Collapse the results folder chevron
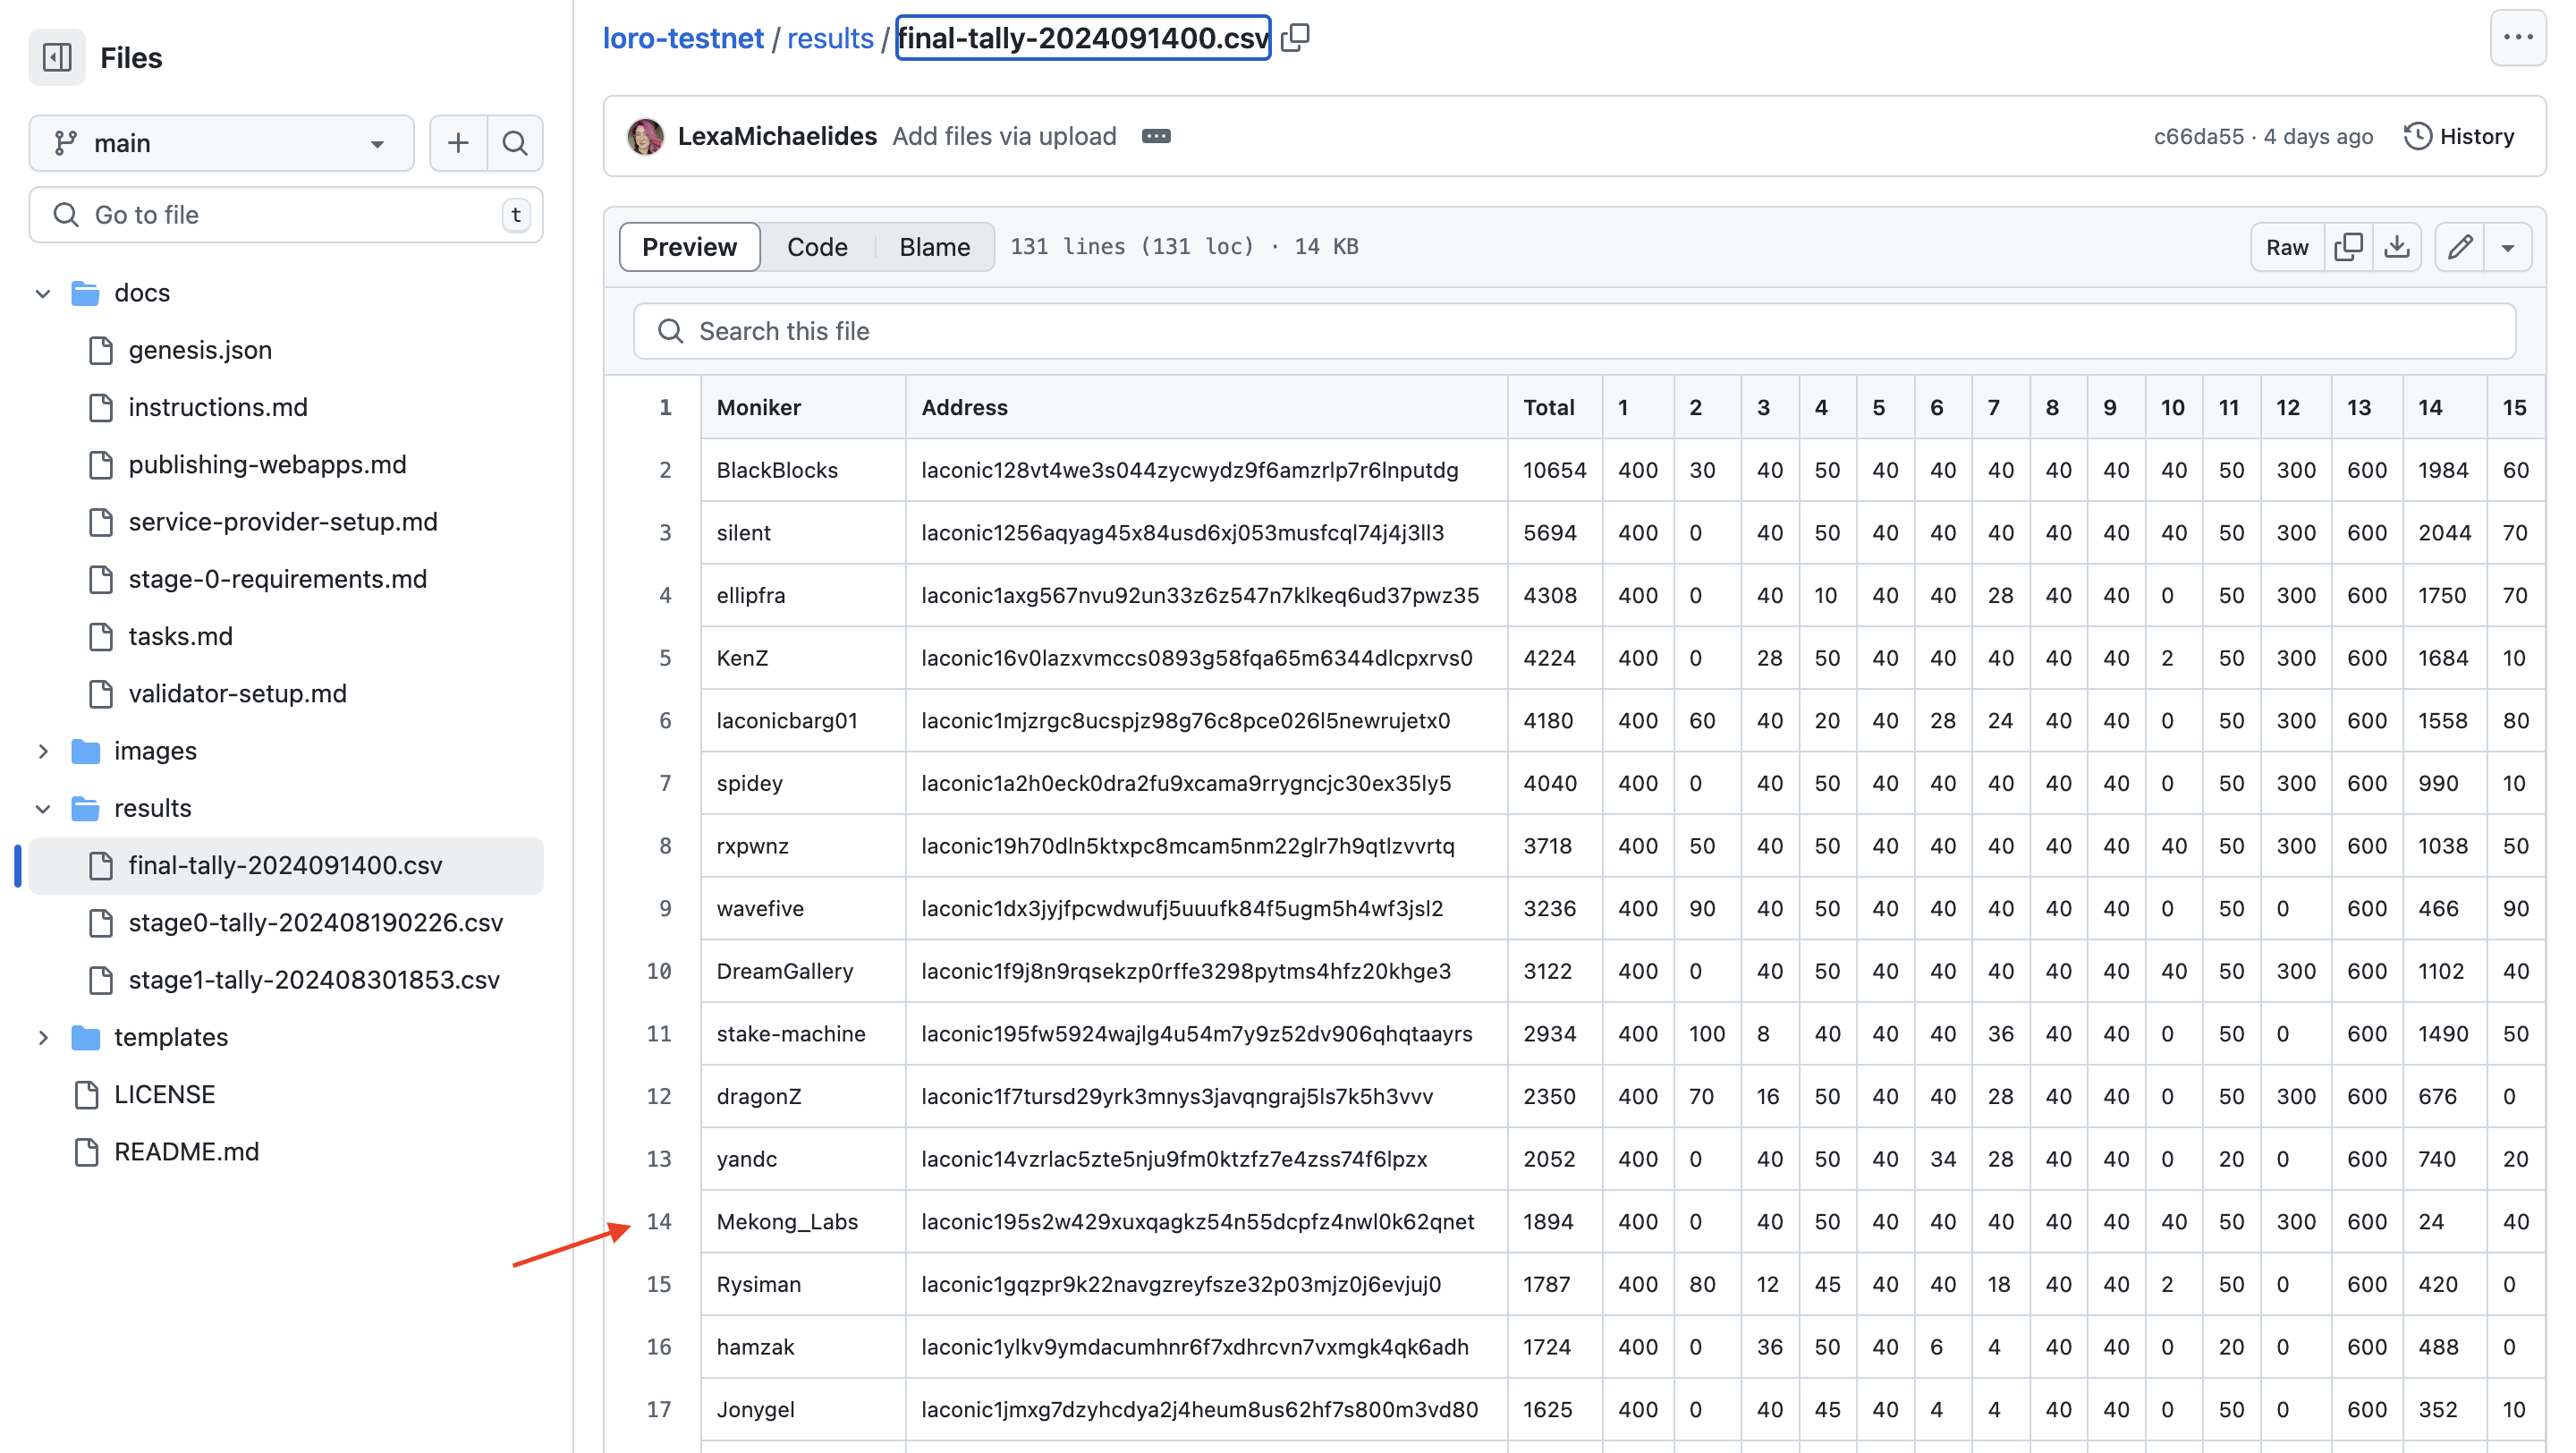This screenshot has height=1453, width=2576. [x=43, y=808]
